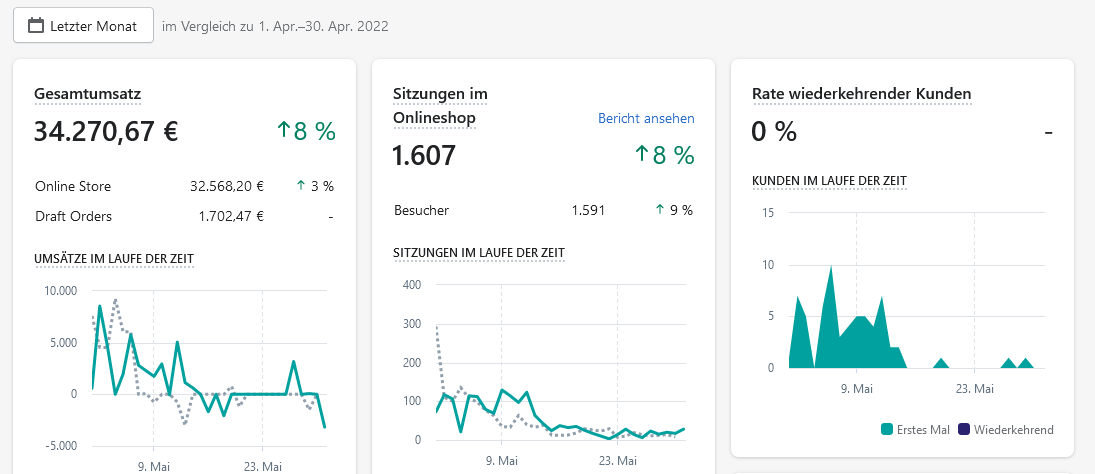The height and width of the screenshot is (474, 1095).
Task: Click KUNDEN IM LAUFE DER ZEIT label
Action: [x=830, y=181]
